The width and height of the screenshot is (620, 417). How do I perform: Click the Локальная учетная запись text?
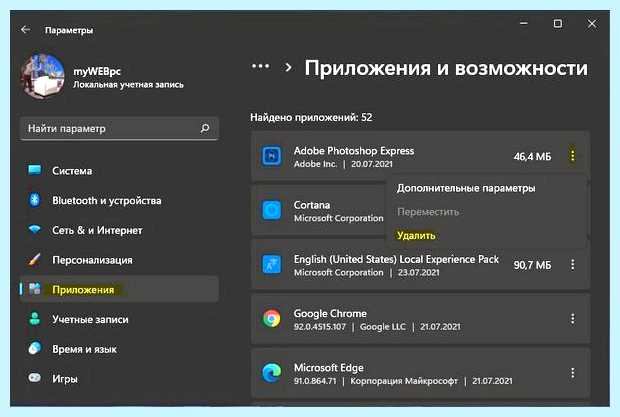(x=128, y=85)
